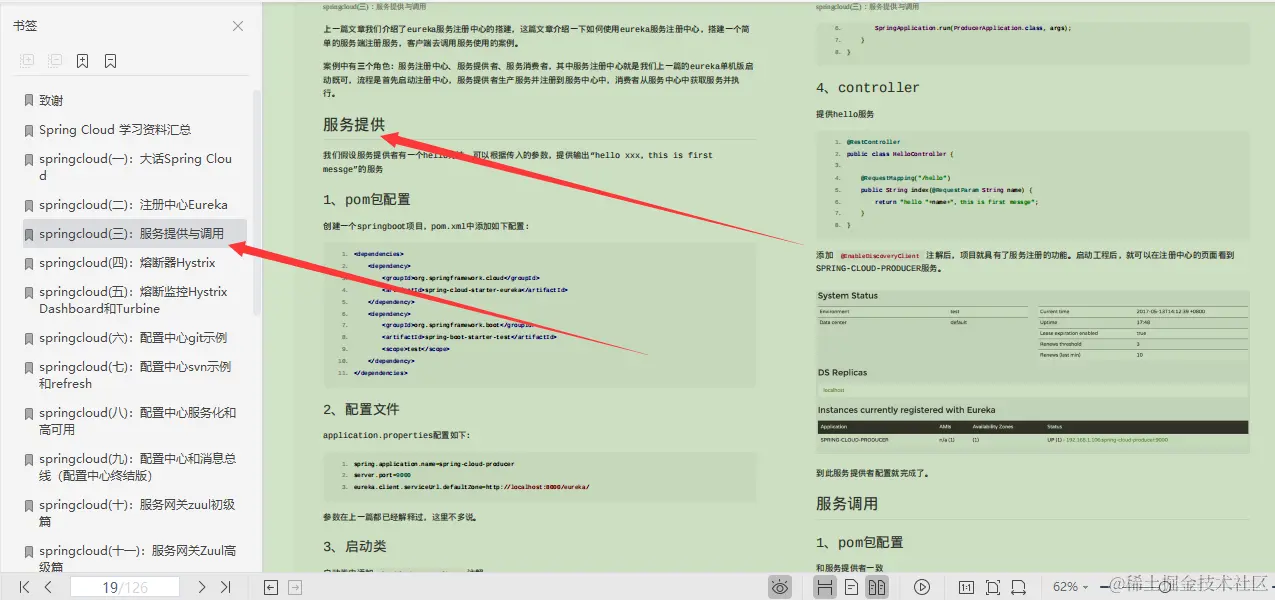The image size is (1275, 600).
Task: Click the page number field showing 19/126
Action: [x=125, y=587]
